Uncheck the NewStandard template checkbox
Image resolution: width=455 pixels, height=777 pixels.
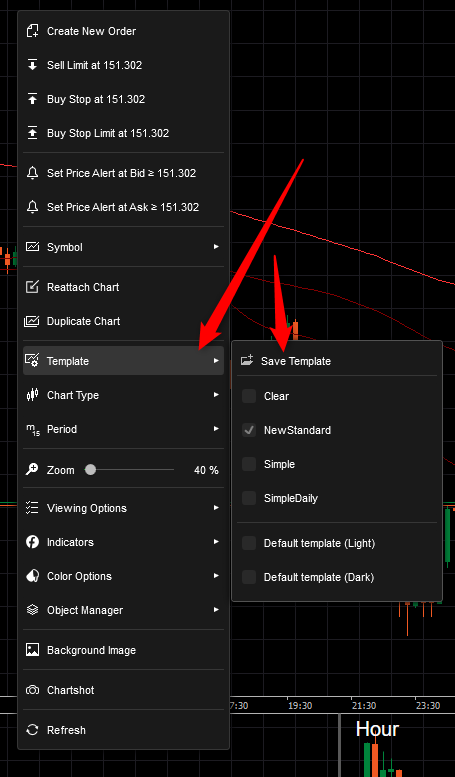pos(249,430)
